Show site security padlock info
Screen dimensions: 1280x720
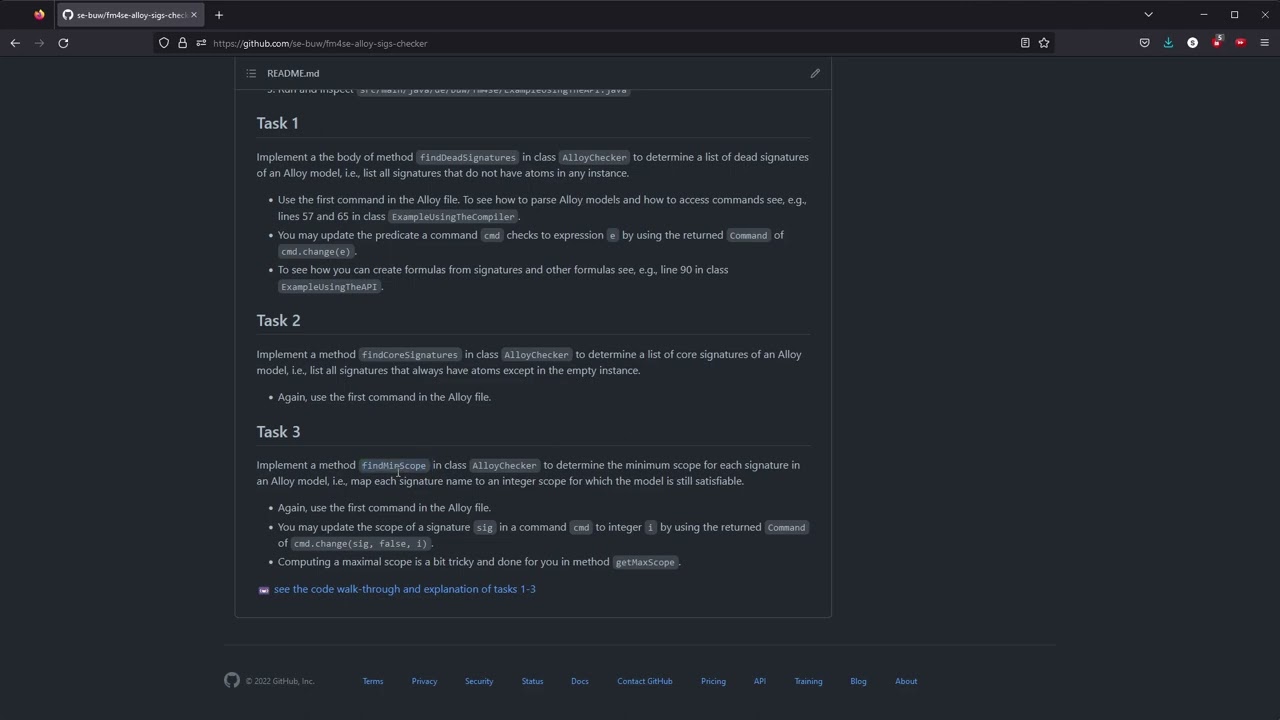pos(182,43)
